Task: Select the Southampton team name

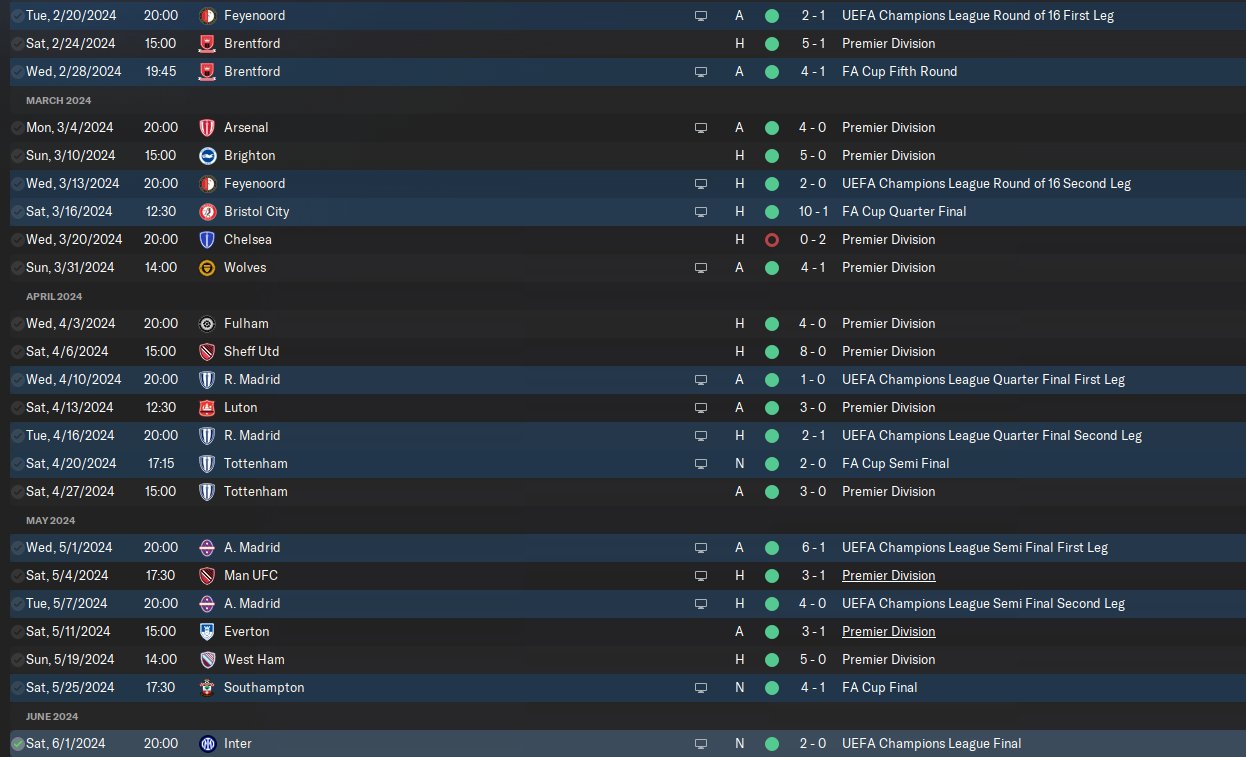Action: pyautogui.click(x=264, y=688)
